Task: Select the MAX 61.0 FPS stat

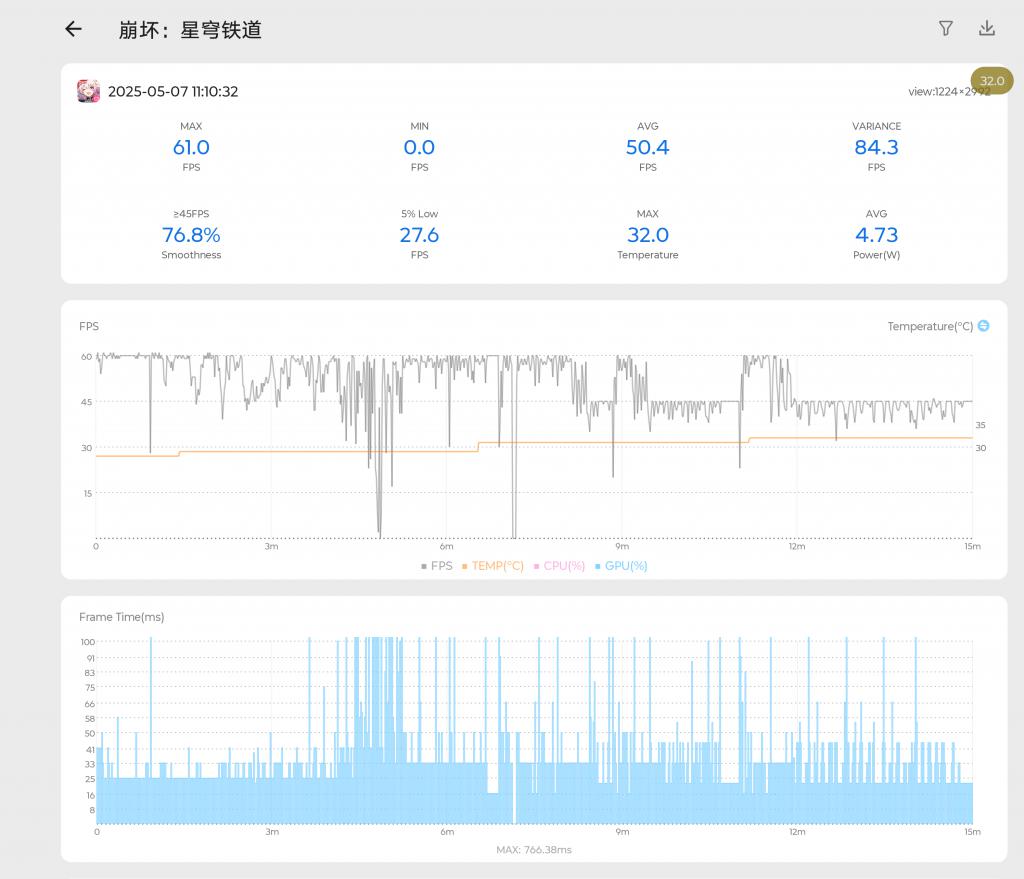Action: [191, 147]
